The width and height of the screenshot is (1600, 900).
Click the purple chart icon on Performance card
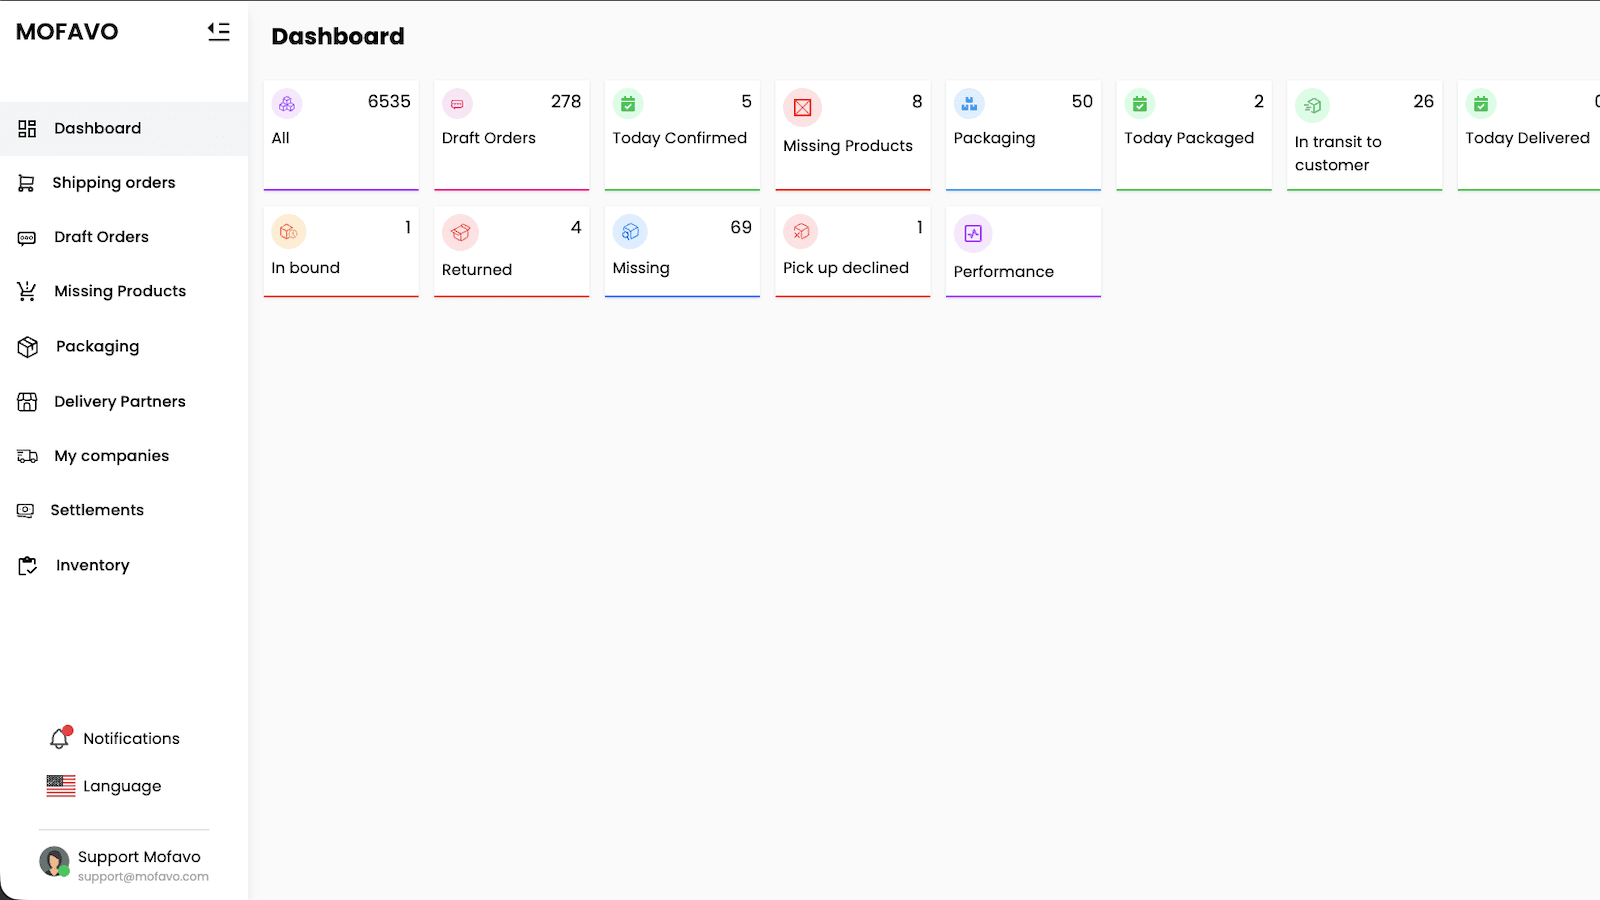pyautogui.click(x=973, y=234)
